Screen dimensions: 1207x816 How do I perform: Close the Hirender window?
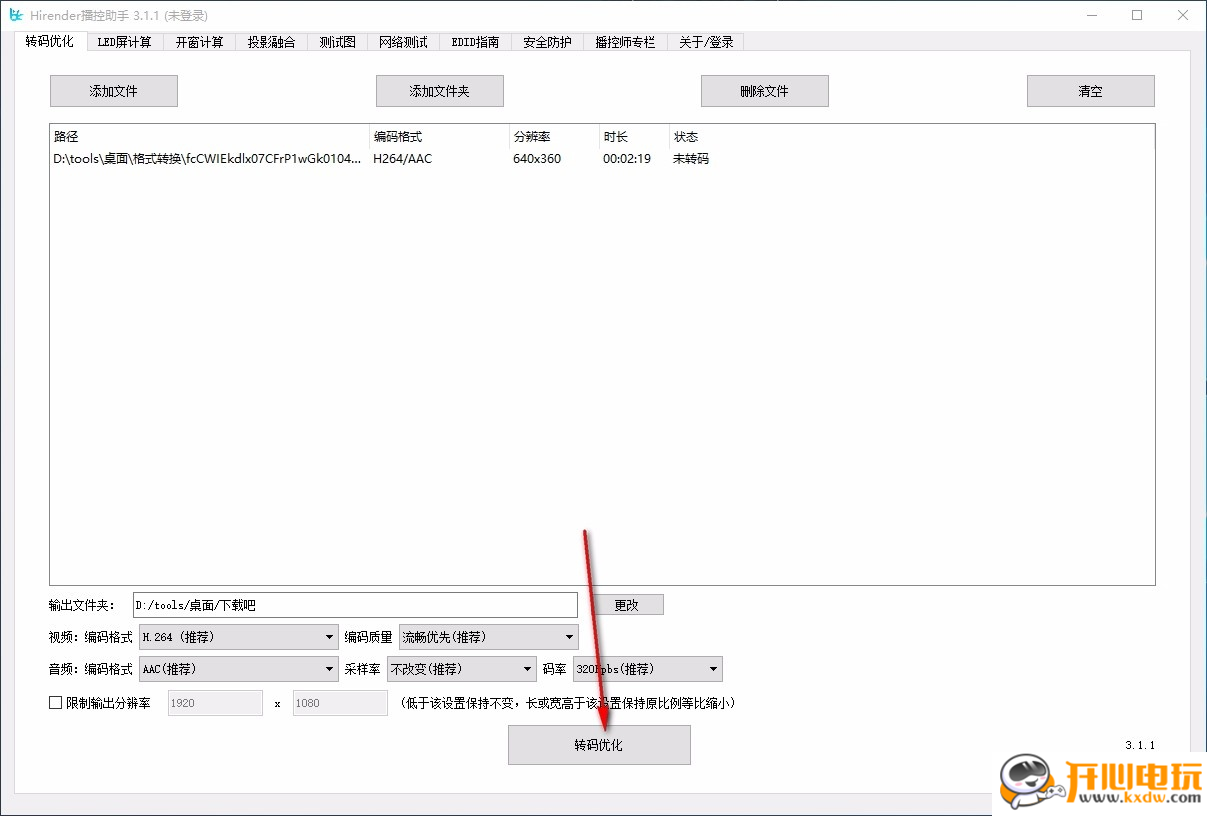point(1183,15)
